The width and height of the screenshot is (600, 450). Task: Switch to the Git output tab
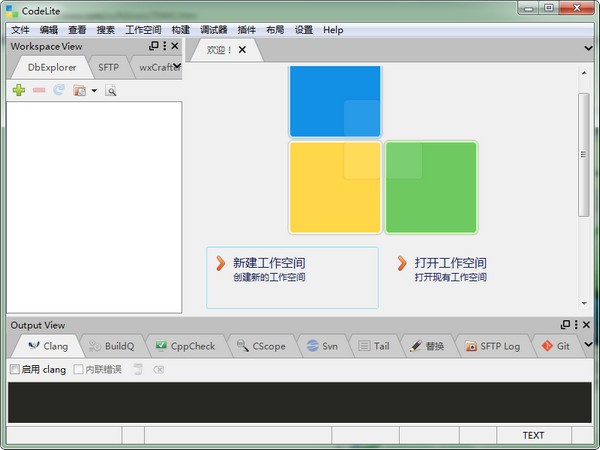point(556,346)
